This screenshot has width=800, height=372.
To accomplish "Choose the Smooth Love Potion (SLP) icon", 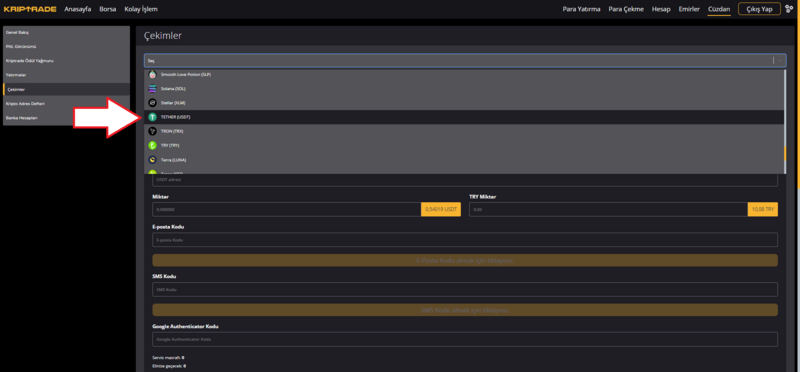I will click(152, 75).
